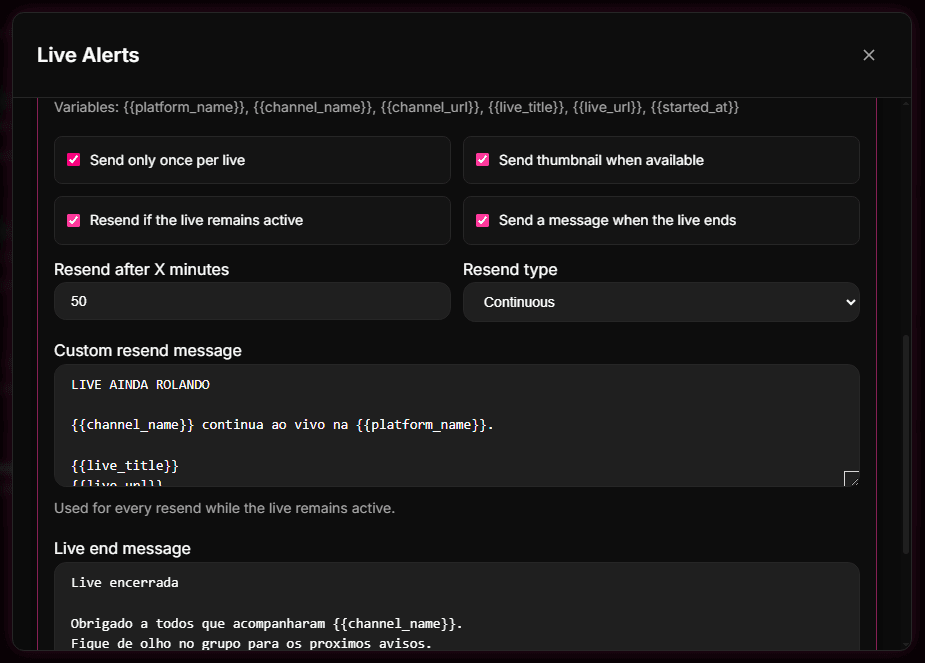Click the 'Custom resend message' label

(x=147, y=350)
